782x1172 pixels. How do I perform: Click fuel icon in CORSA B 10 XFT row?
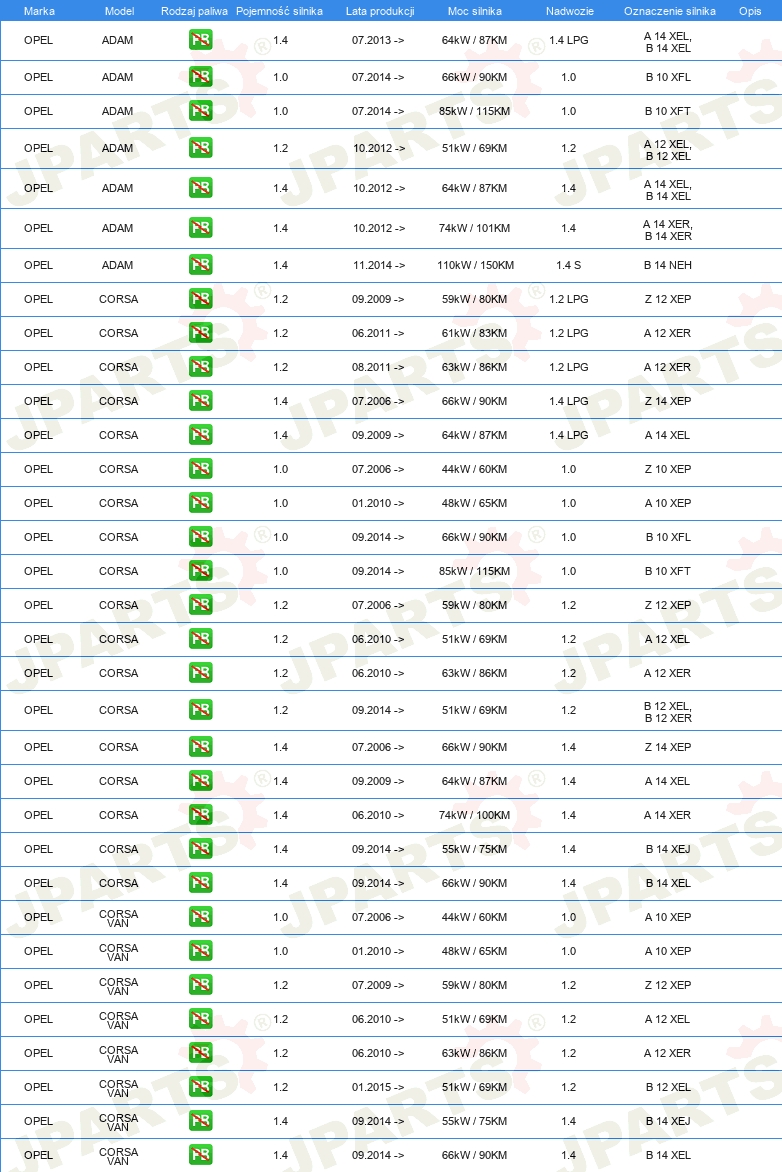(200, 571)
